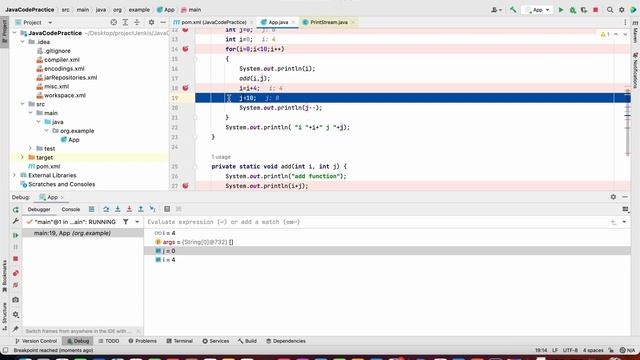Viewport: 640px width, 360px height.
Task: Collapse the src folder
Action: pyautogui.click(x=22, y=104)
